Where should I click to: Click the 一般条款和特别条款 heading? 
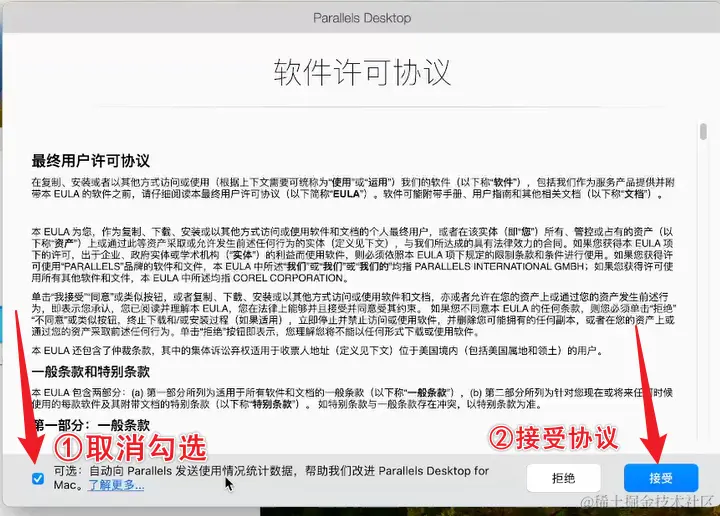pyautogui.click(x=90, y=371)
